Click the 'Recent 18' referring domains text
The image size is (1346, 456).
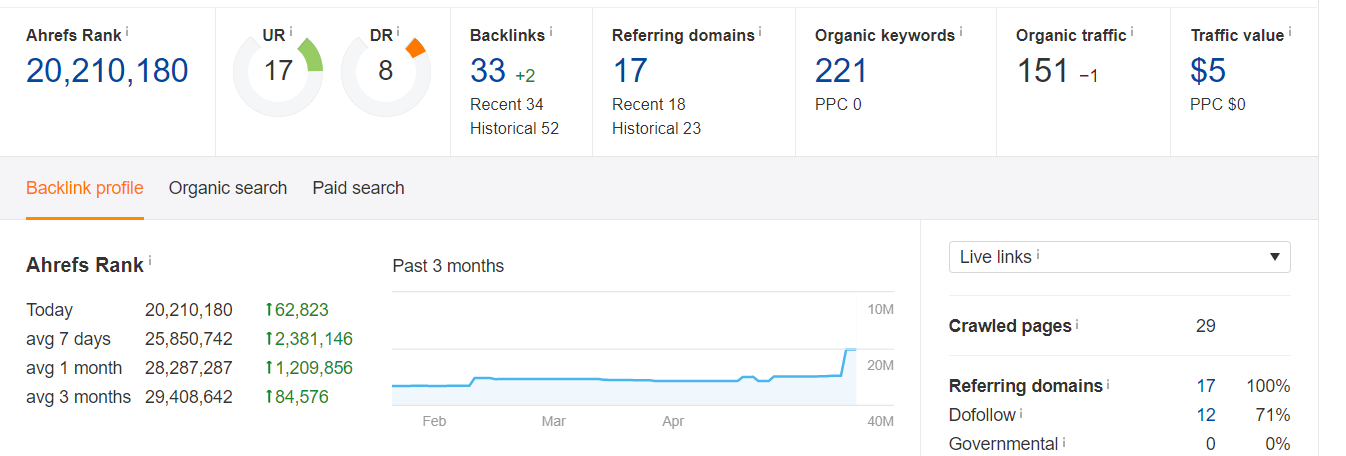pos(648,104)
